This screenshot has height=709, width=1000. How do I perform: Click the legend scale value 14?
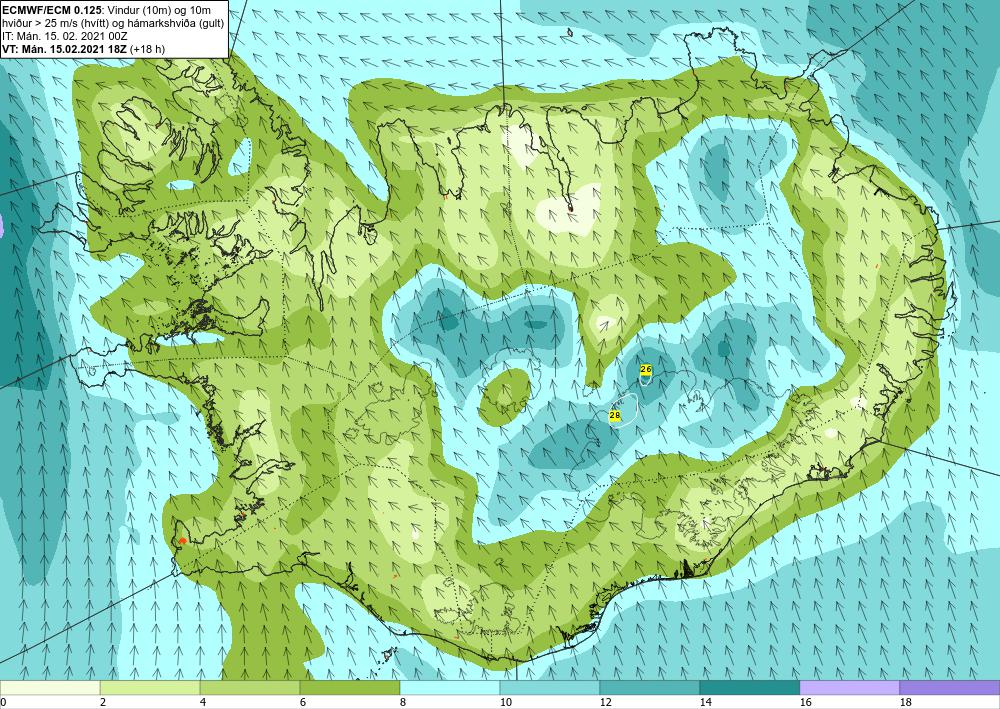(705, 702)
